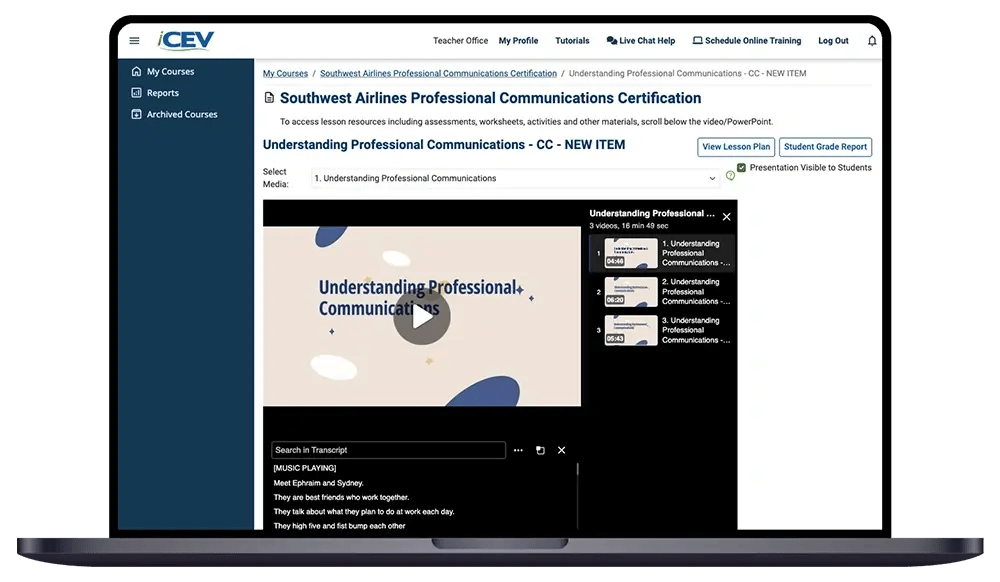Go to My Courses in sidebar
Screen dimensions: 1000x582
(x=170, y=71)
